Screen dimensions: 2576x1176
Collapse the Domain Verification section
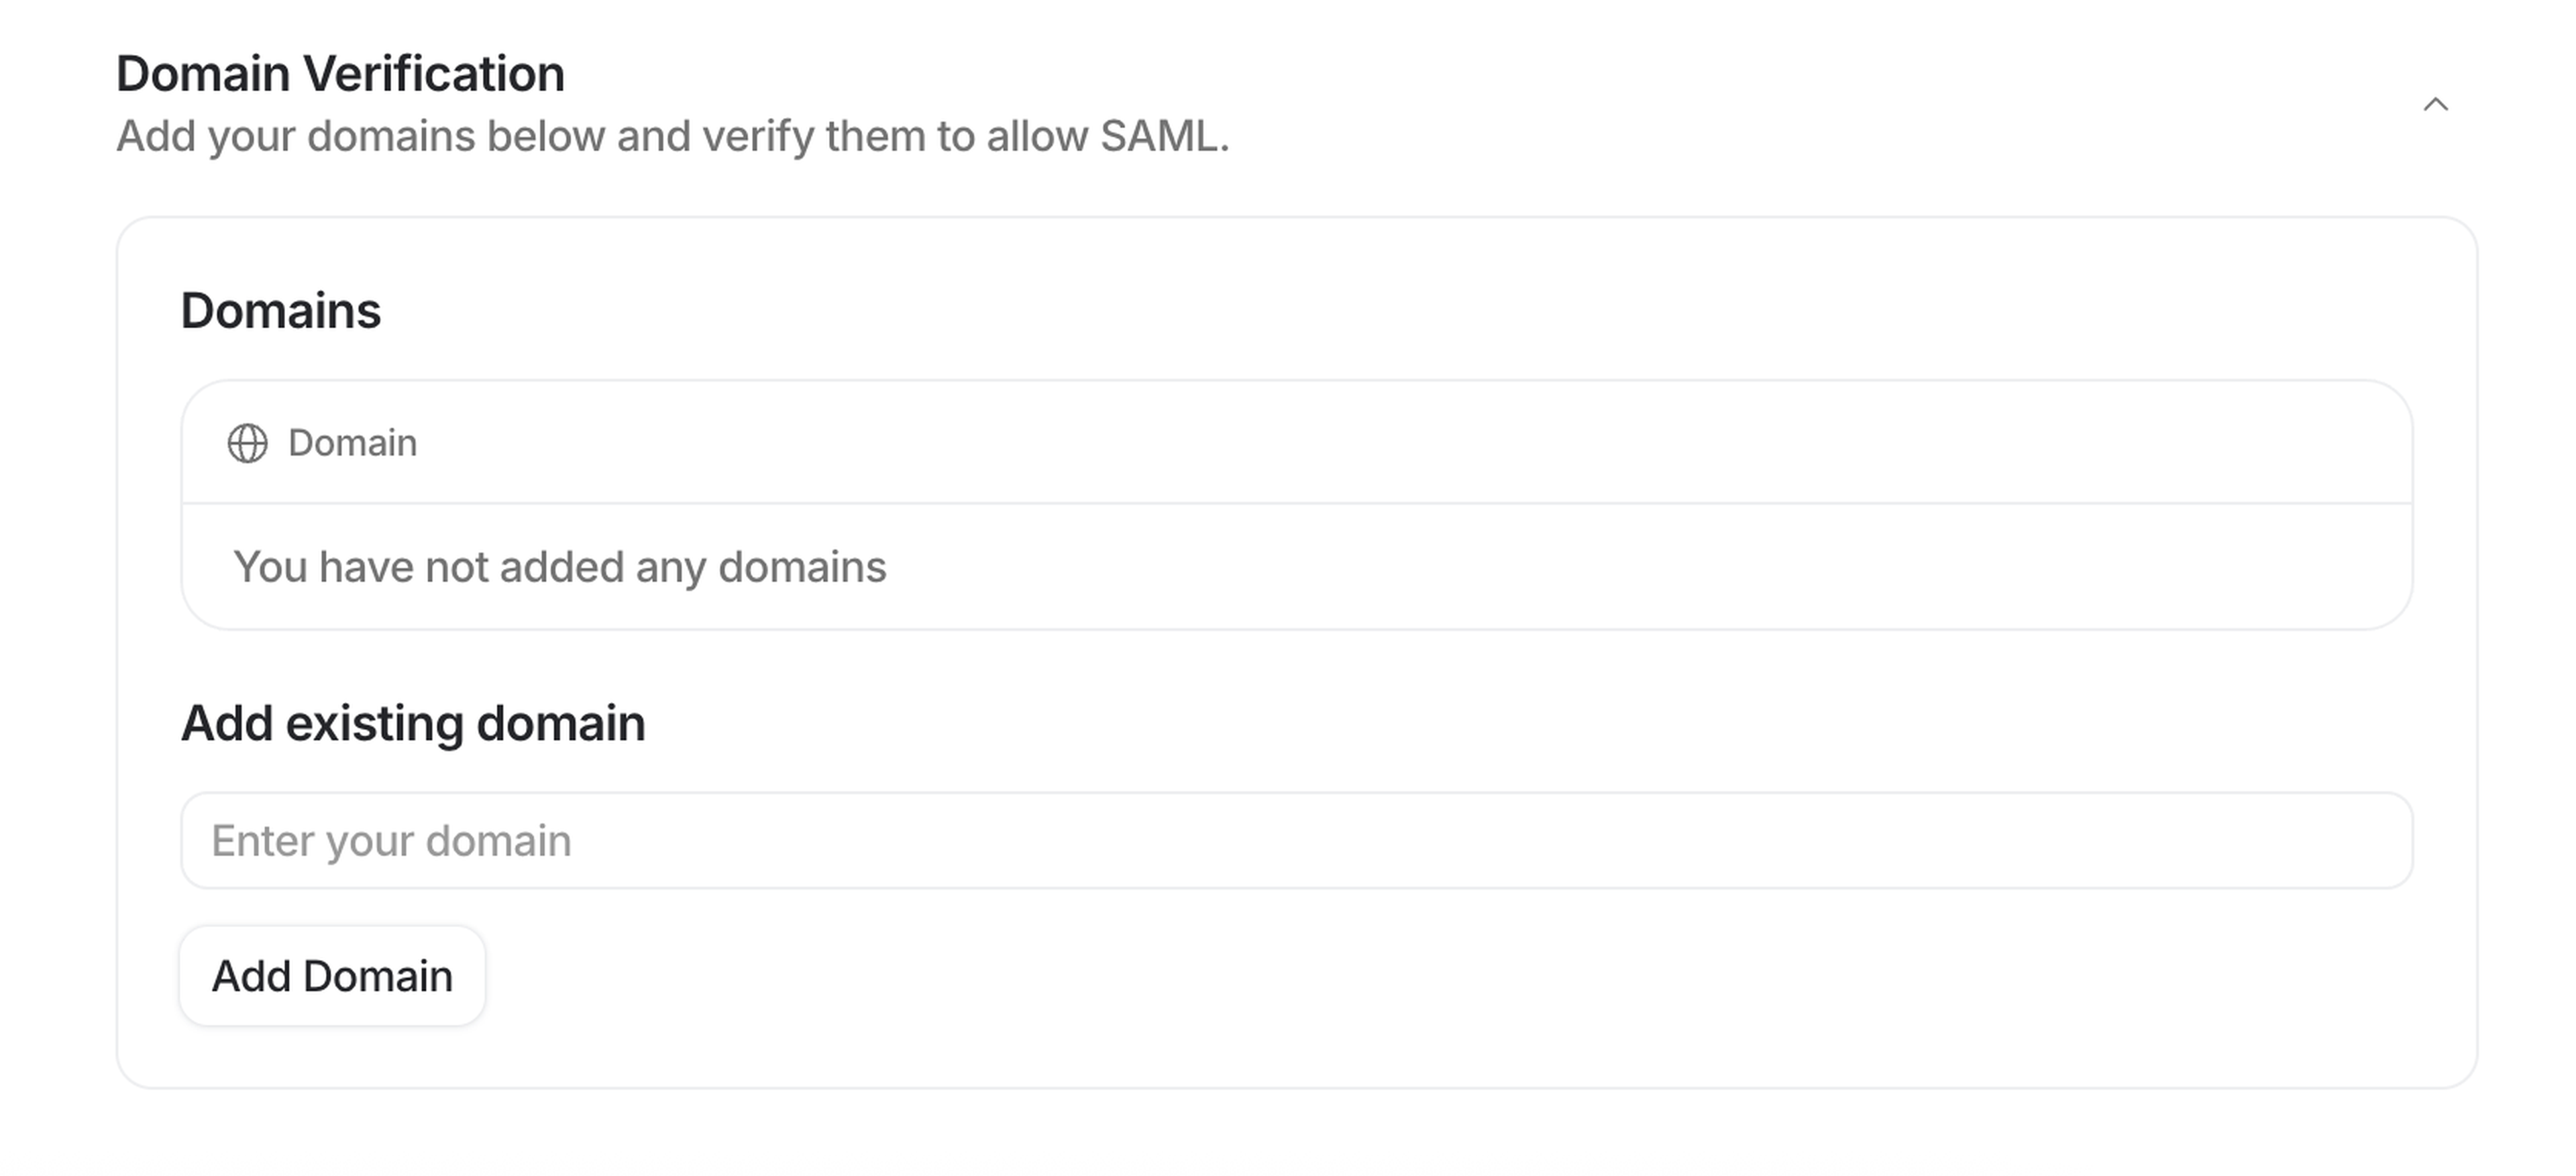(2436, 104)
